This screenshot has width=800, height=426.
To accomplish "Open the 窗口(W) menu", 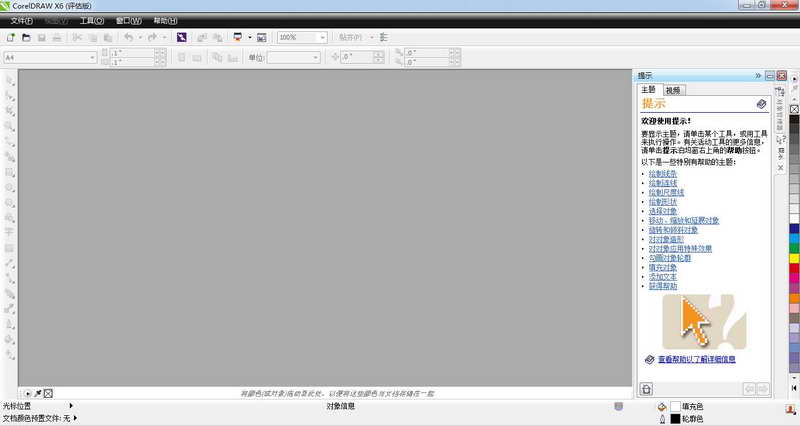I will [x=129, y=20].
